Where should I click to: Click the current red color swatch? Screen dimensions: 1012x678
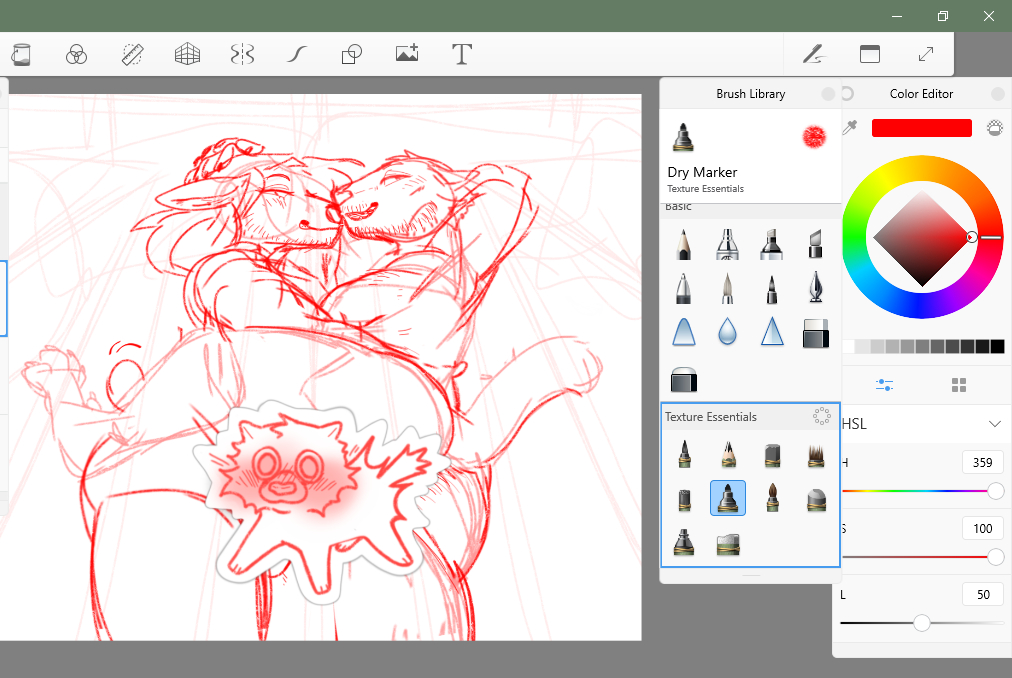pos(921,128)
